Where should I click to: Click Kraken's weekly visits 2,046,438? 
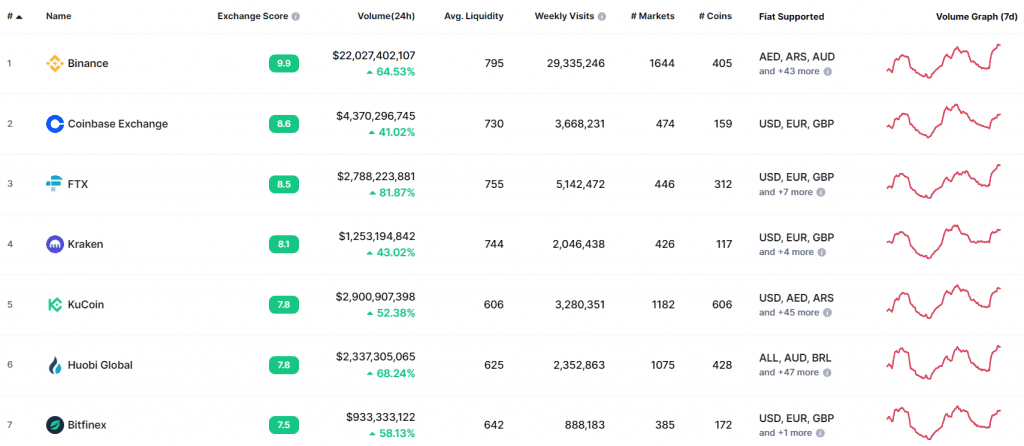579,244
